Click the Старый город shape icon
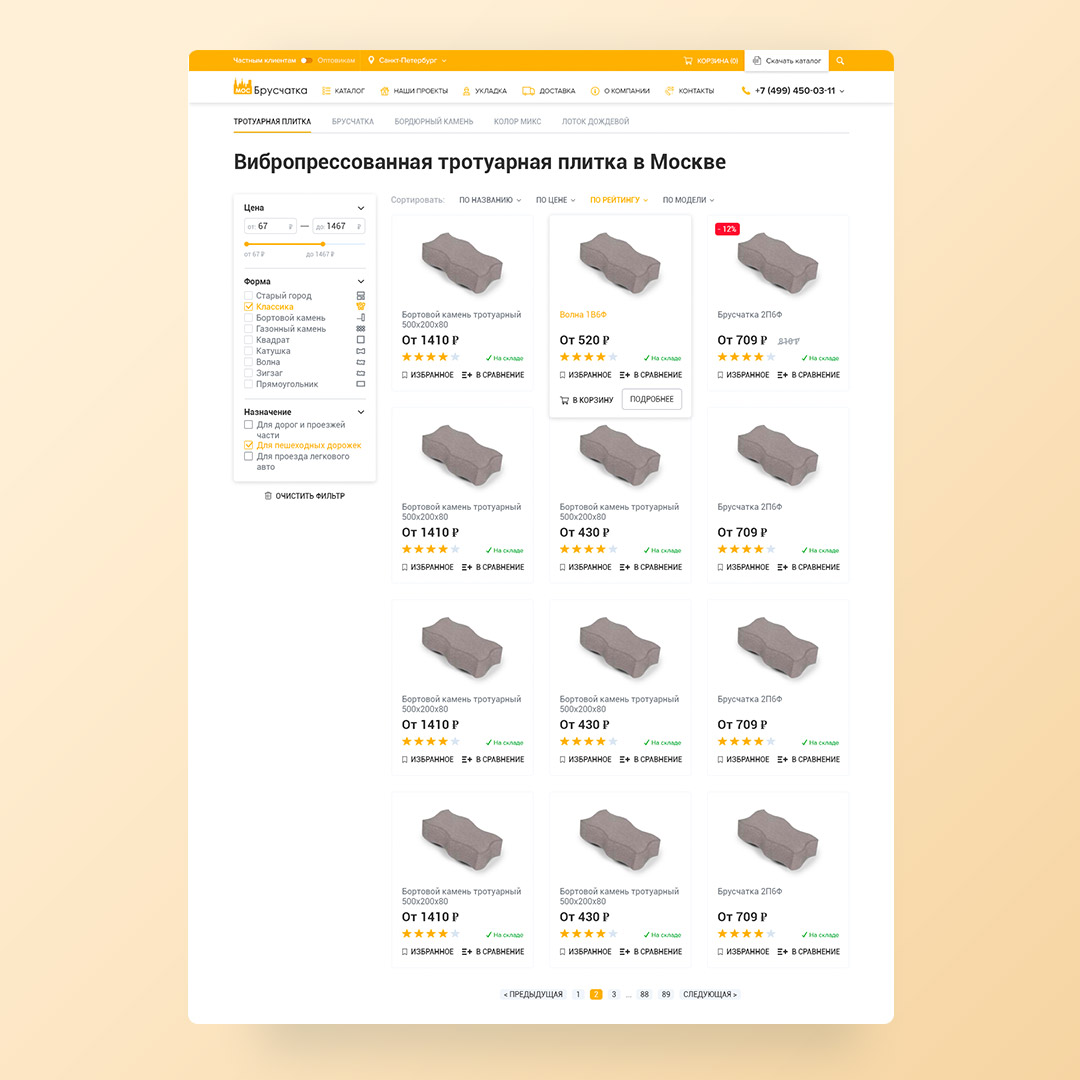Viewport: 1080px width, 1080px height. pyautogui.click(x=360, y=295)
